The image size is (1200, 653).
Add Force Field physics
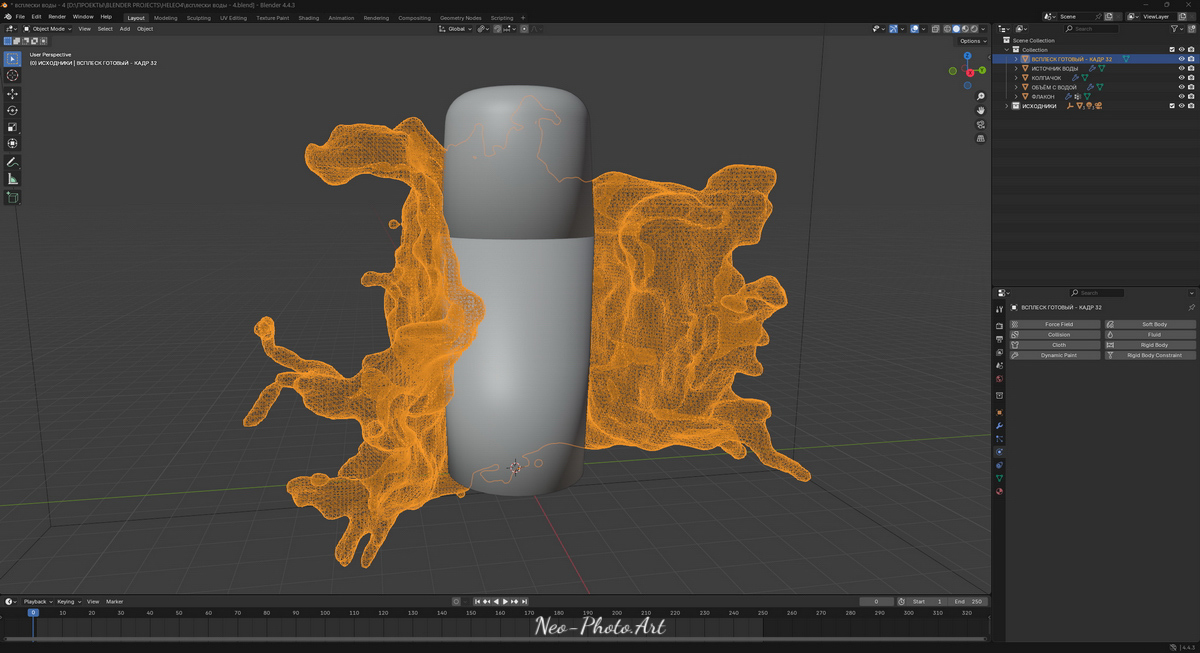[1055, 324]
